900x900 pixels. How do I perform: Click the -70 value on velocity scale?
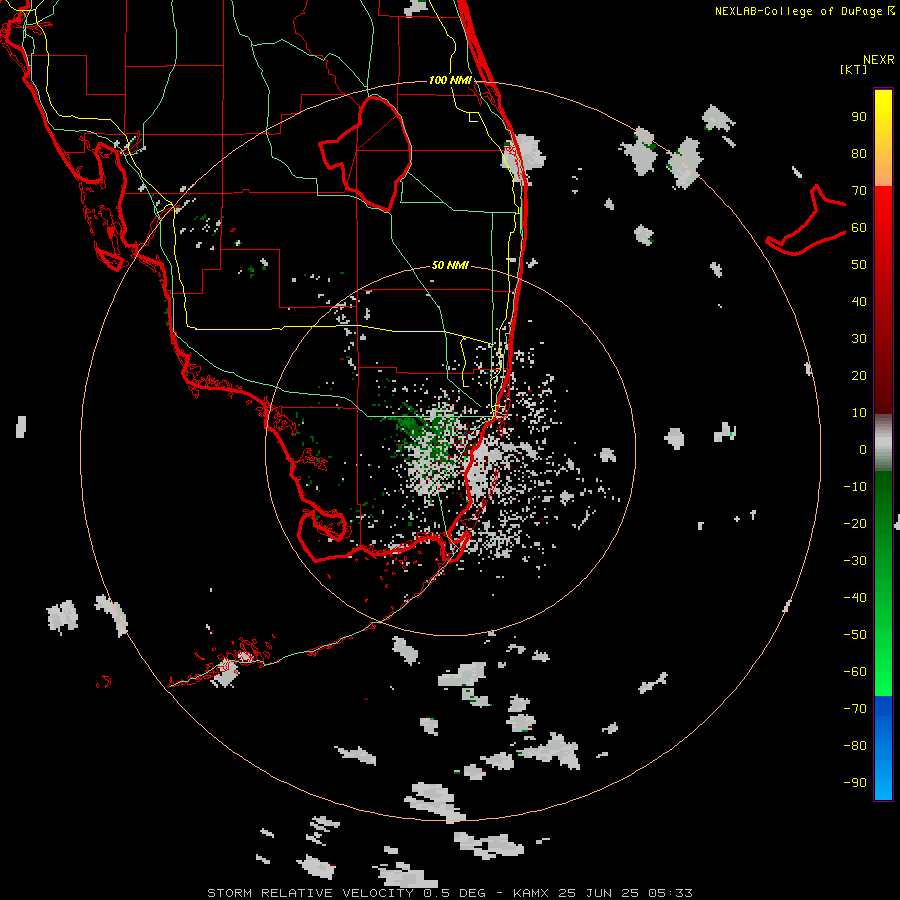click(855, 709)
